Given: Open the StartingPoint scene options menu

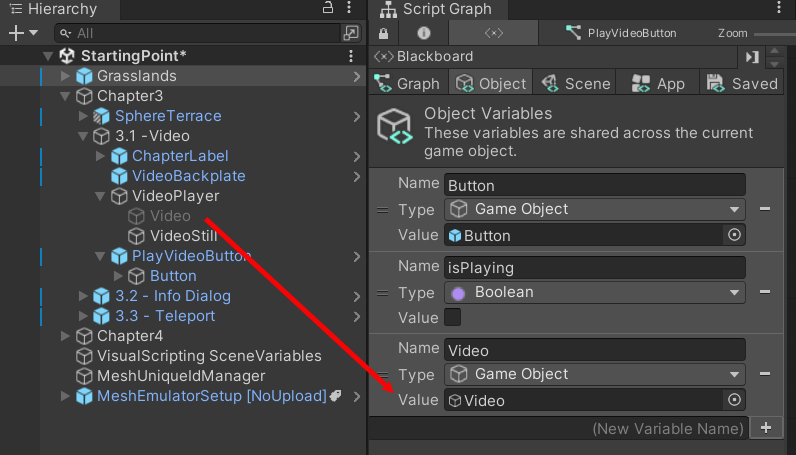Looking at the screenshot, I should pos(351,56).
